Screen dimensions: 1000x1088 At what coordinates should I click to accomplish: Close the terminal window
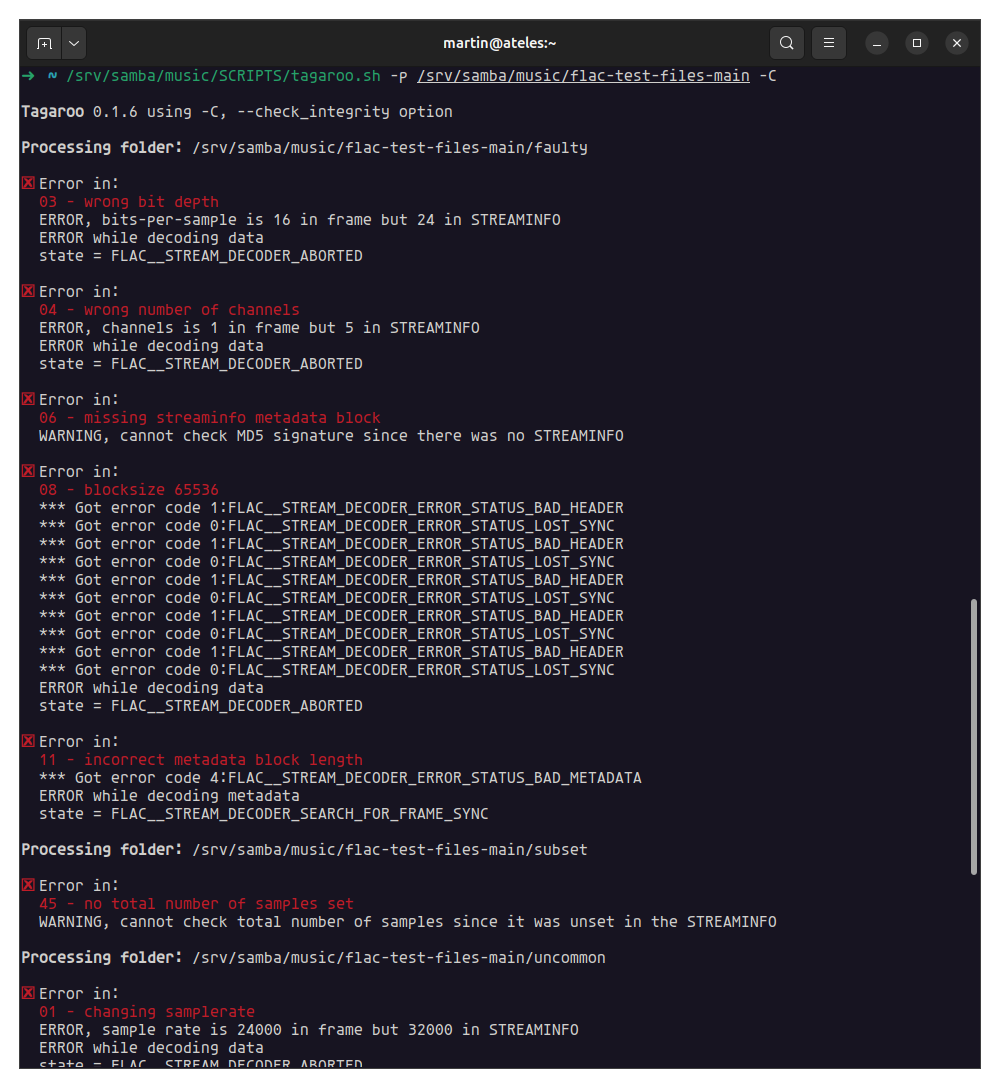pos(957,43)
